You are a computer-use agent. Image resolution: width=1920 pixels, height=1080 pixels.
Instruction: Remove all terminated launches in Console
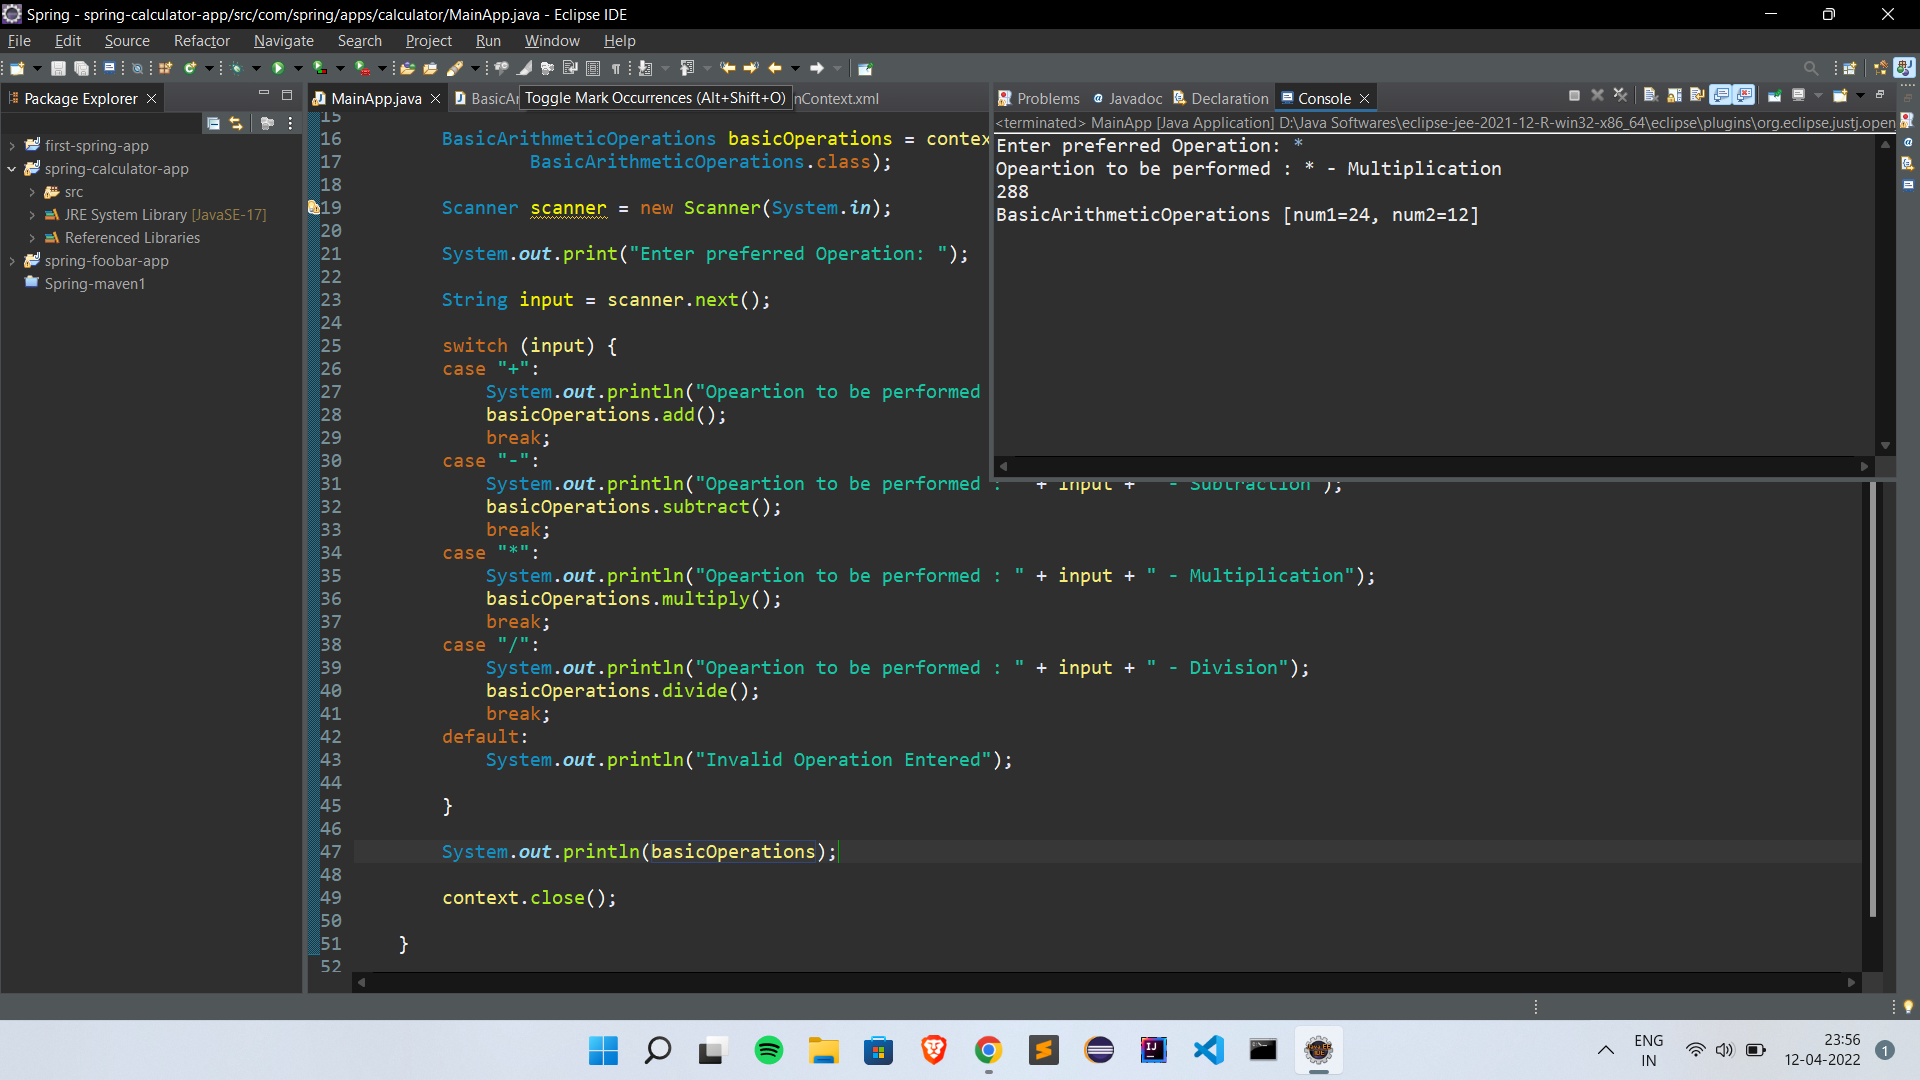tap(1621, 96)
